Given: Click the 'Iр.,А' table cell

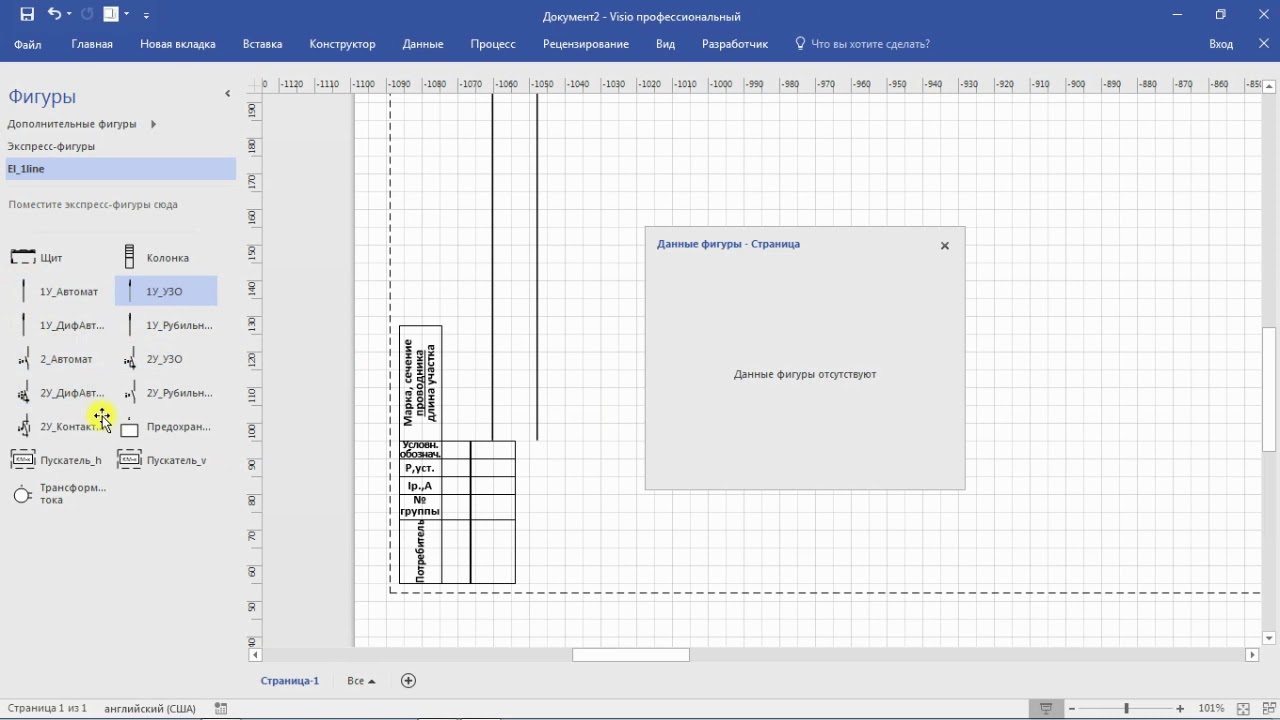Looking at the screenshot, I should [420, 485].
